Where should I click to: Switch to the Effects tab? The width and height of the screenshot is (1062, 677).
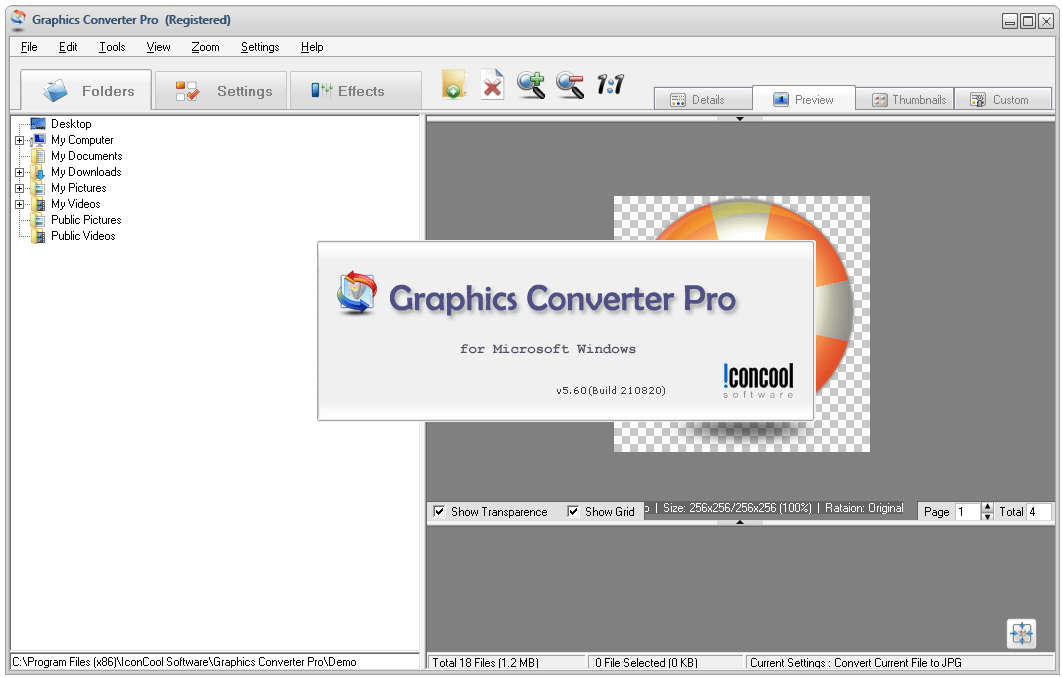pos(356,91)
